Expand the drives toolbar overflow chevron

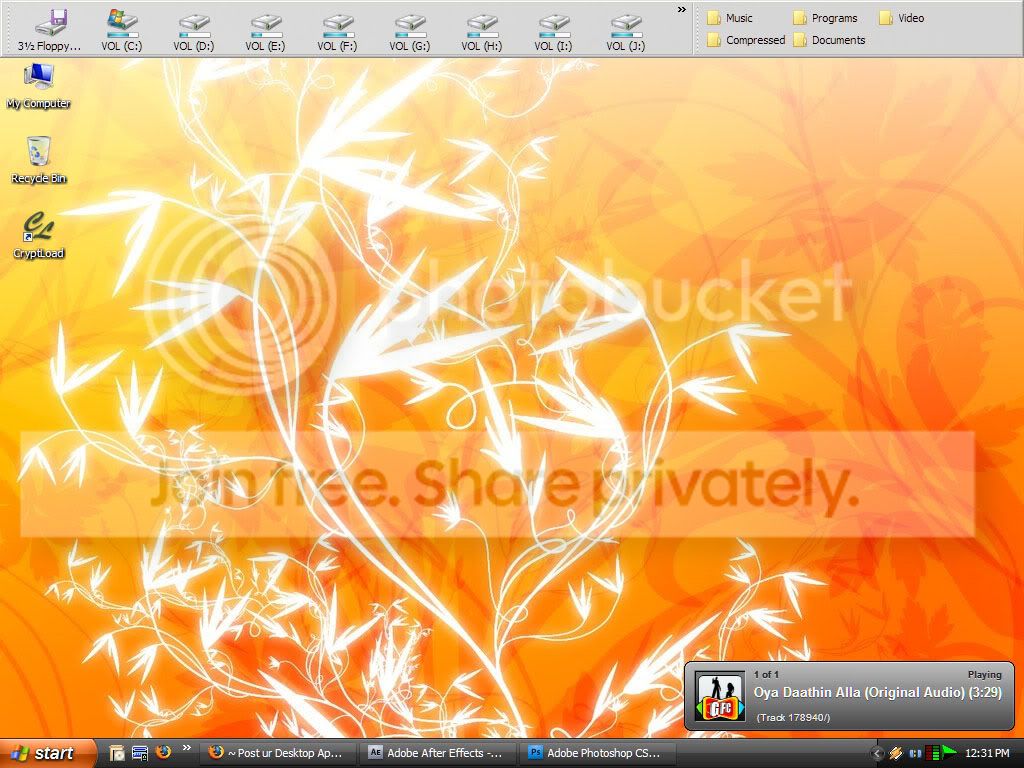click(x=682, y=10)
